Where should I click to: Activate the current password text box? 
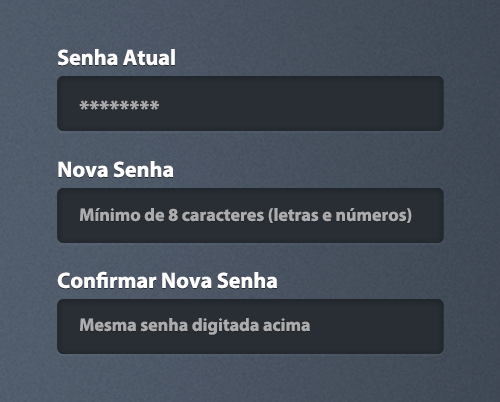(250, 103)
